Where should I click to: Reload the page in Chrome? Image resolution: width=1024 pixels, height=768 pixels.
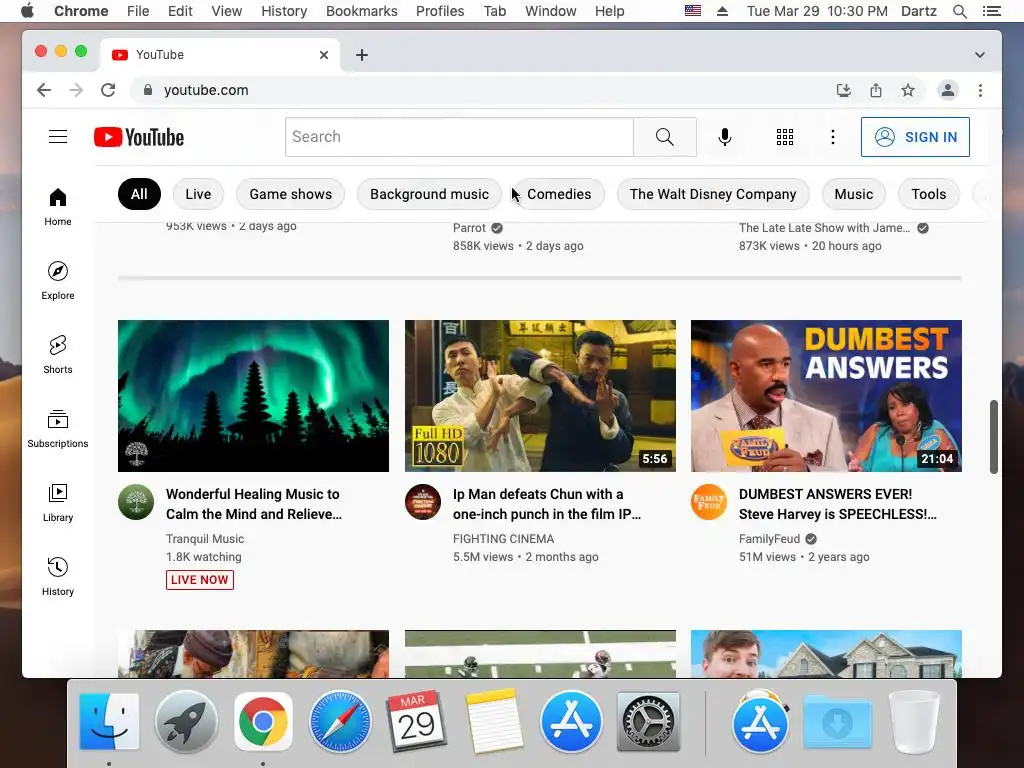(x=108, y=90)
